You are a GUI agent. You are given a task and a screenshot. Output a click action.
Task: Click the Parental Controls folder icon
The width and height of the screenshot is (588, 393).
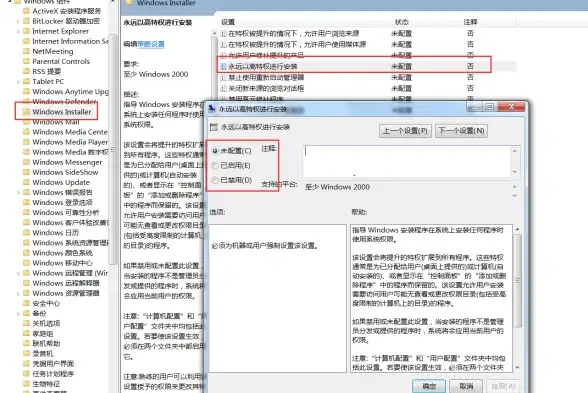(26, 62)
